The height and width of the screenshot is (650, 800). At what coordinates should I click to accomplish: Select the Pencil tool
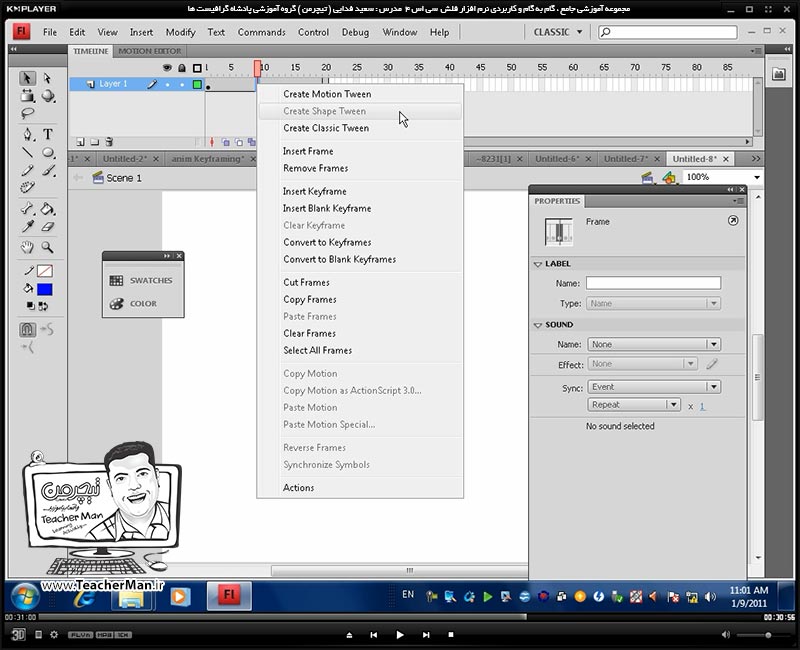click(x=27, y=170)
